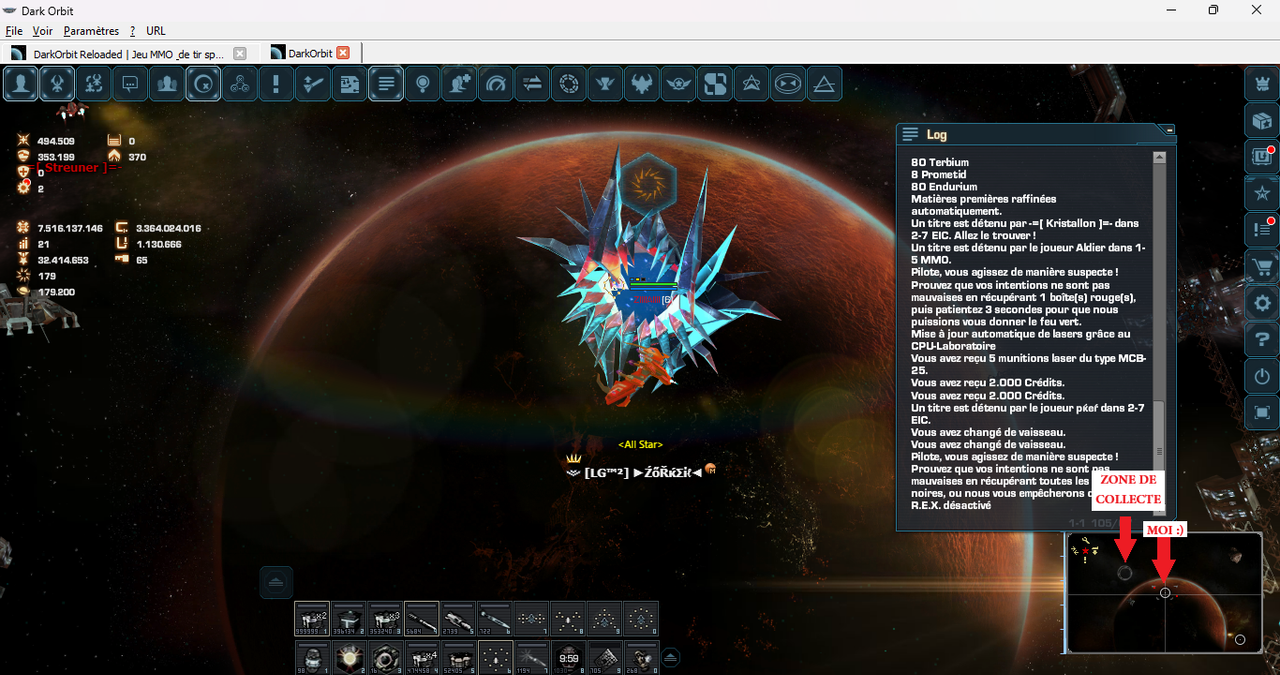Open the question mark help icon

click(x=1261, y=340)
